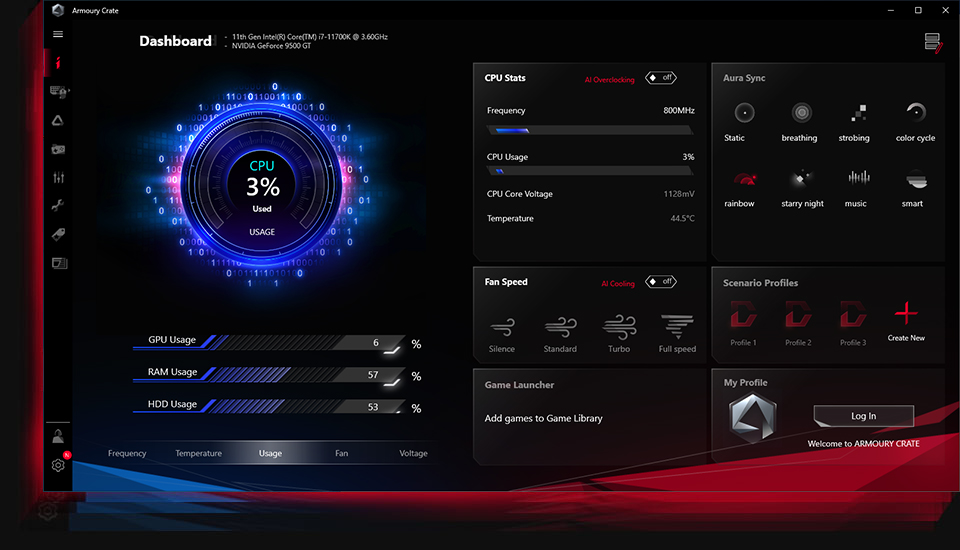The height and width of the screenshot is (550, 960).
Task: Toggle AI Cooling switch
Action: [661, 282]
